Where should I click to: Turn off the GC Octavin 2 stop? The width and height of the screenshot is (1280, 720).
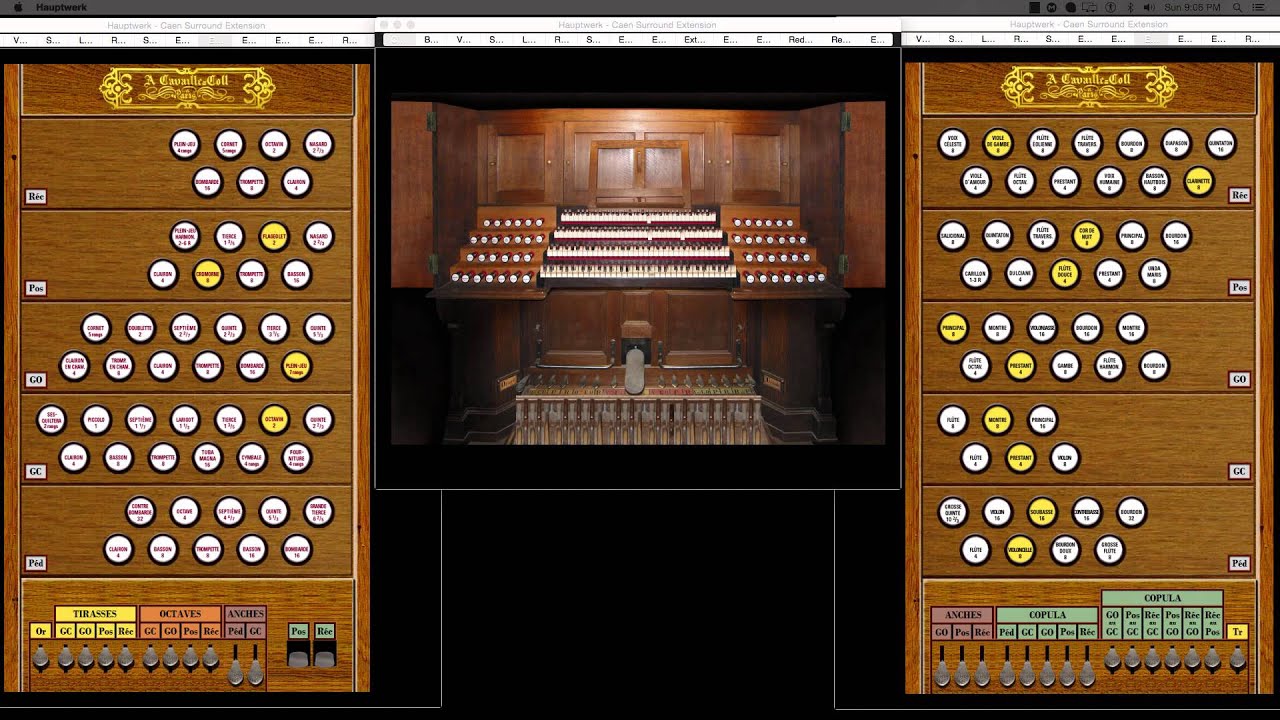[274, 421]
